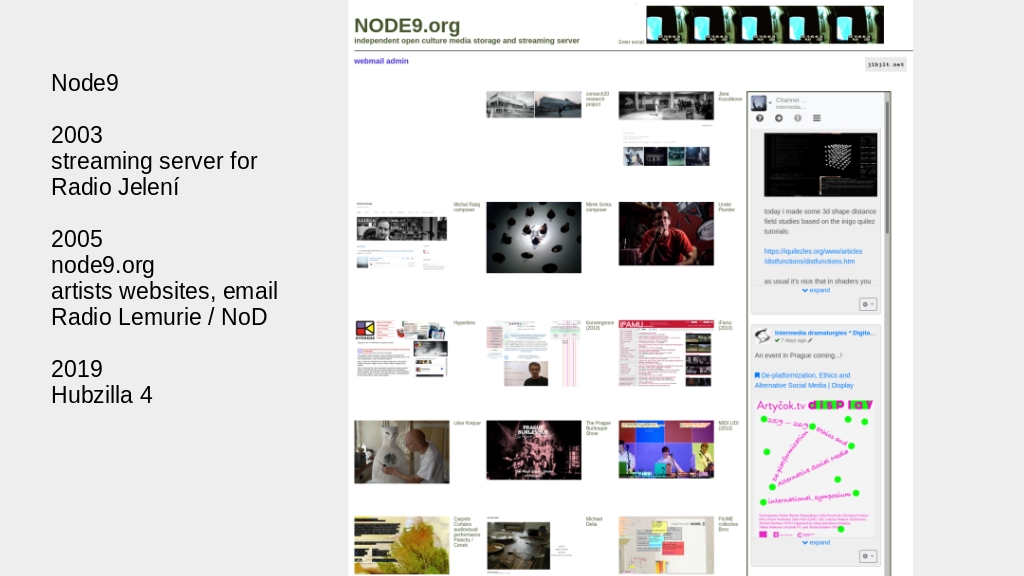Open the hamburger menu in the channel panel
Viewport: 1024px width, 576px height.
[x=817, y=118]
